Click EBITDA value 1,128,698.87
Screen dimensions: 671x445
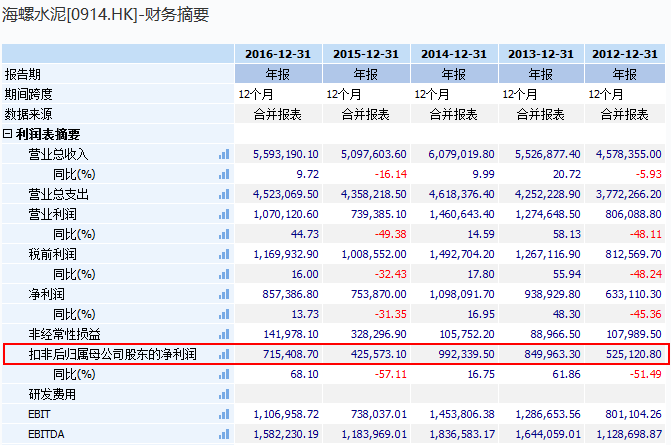(629, 434)
